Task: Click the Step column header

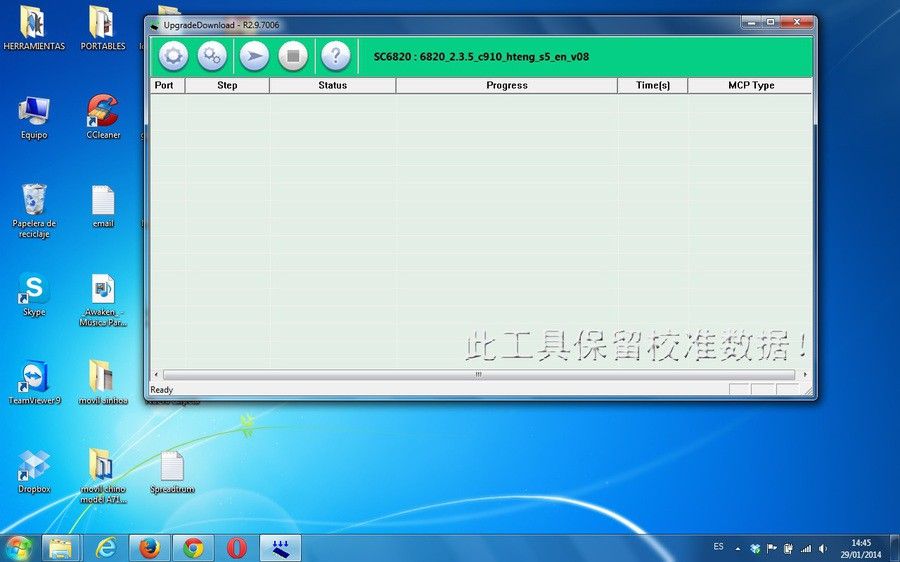Action: [227, 85]
